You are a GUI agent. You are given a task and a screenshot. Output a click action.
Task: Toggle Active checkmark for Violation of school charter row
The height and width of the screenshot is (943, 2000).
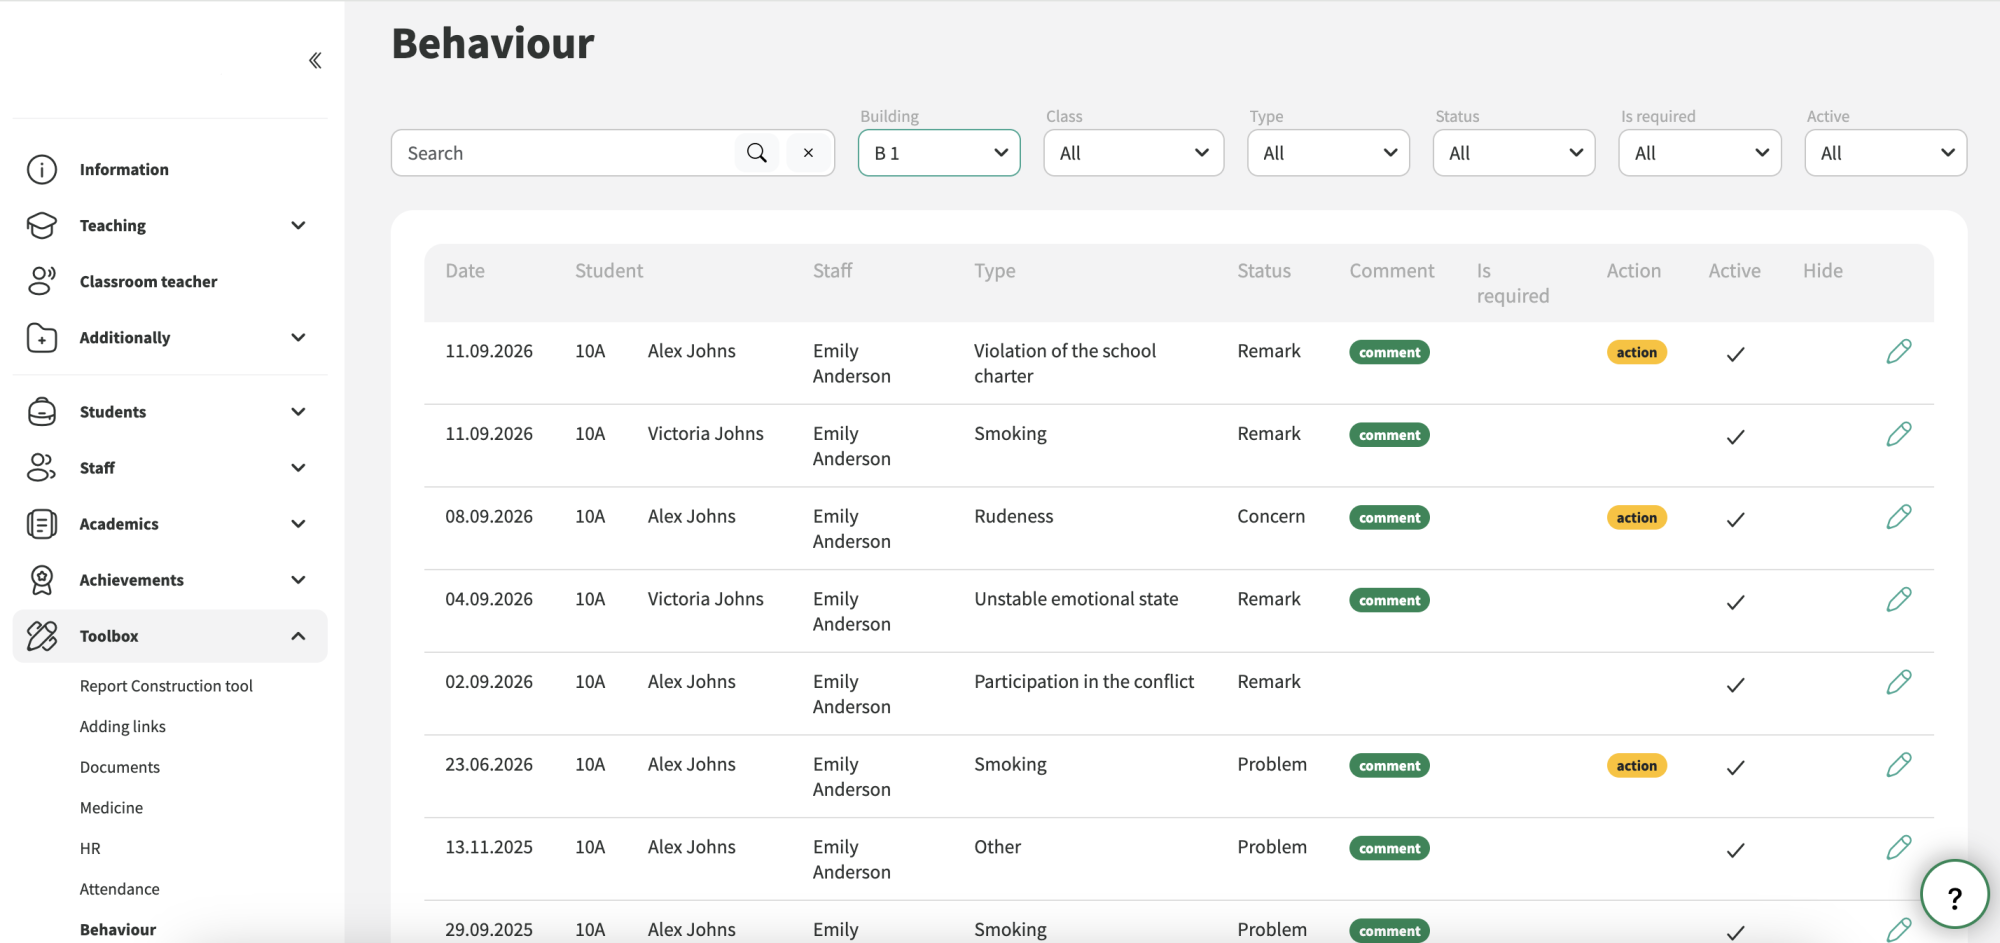[x=1735, y=354]
